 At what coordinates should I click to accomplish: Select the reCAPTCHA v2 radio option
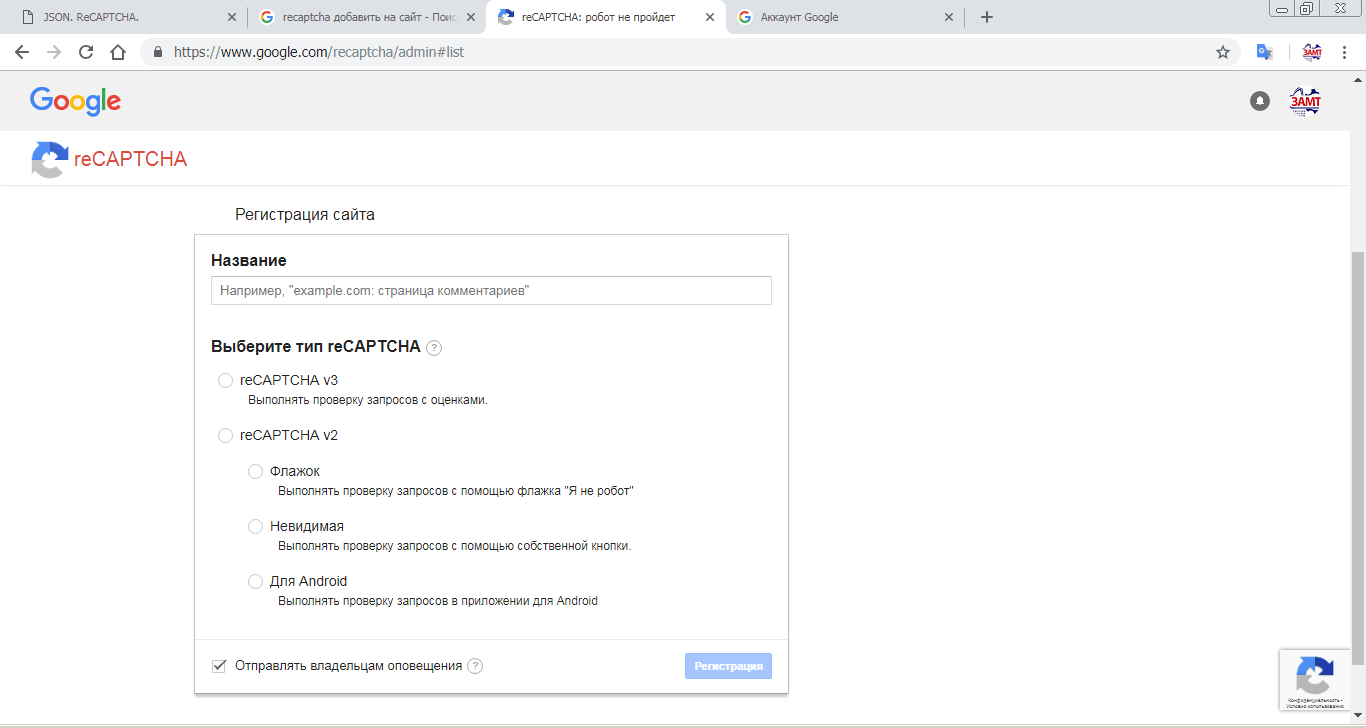click(x=225, y=436)
